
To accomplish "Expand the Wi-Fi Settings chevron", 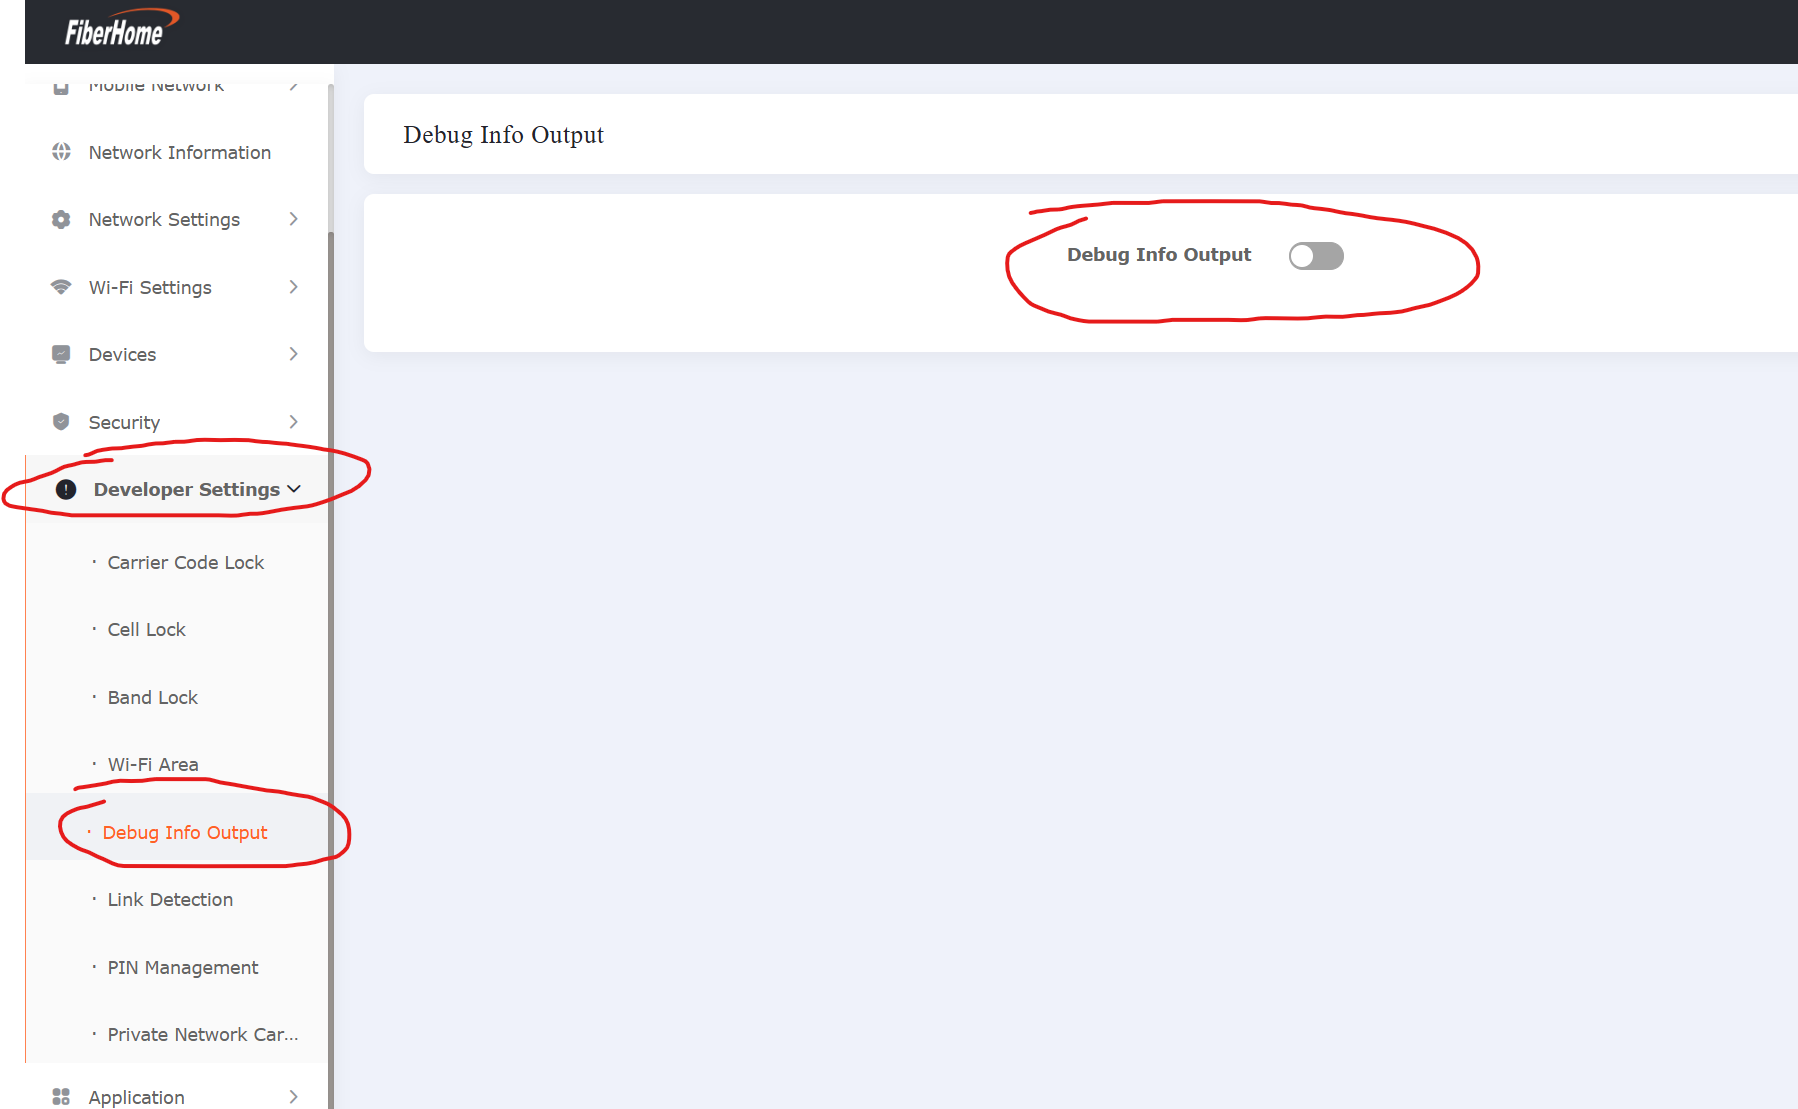I will point(293,287).
